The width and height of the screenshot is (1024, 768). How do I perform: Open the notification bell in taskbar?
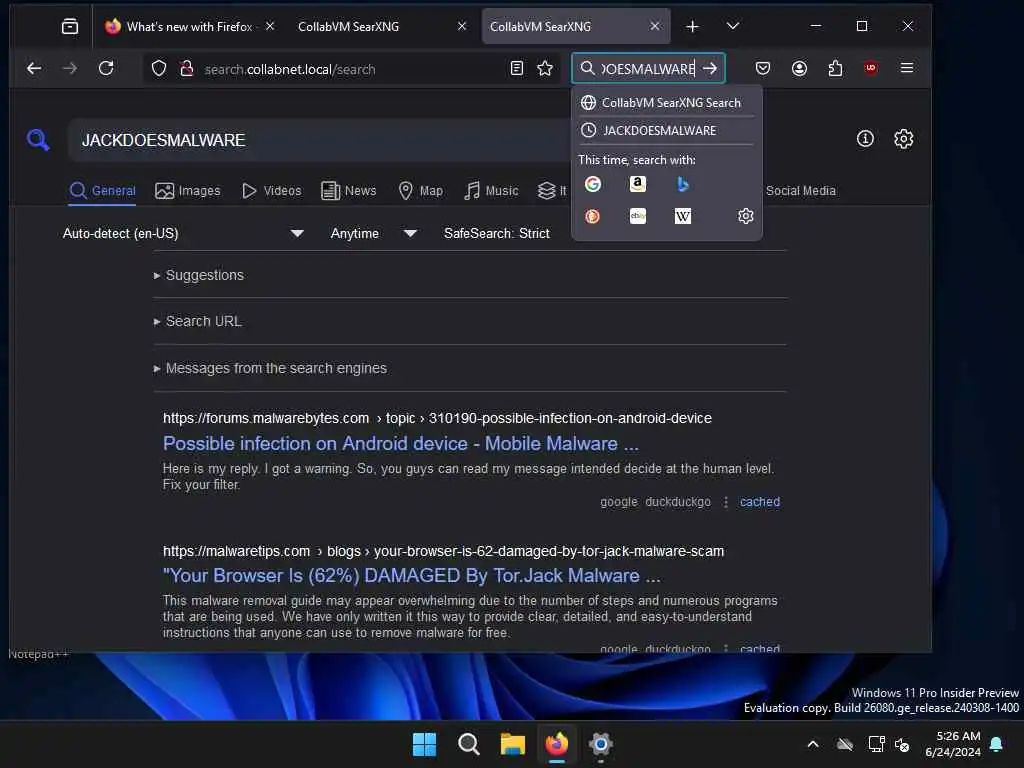coord(997,744)
